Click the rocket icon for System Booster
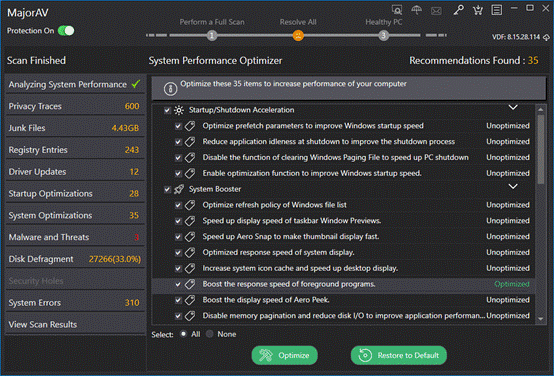The width and height of the screenshot is (554, 376). pyautogui.click(x=179, y=189)
